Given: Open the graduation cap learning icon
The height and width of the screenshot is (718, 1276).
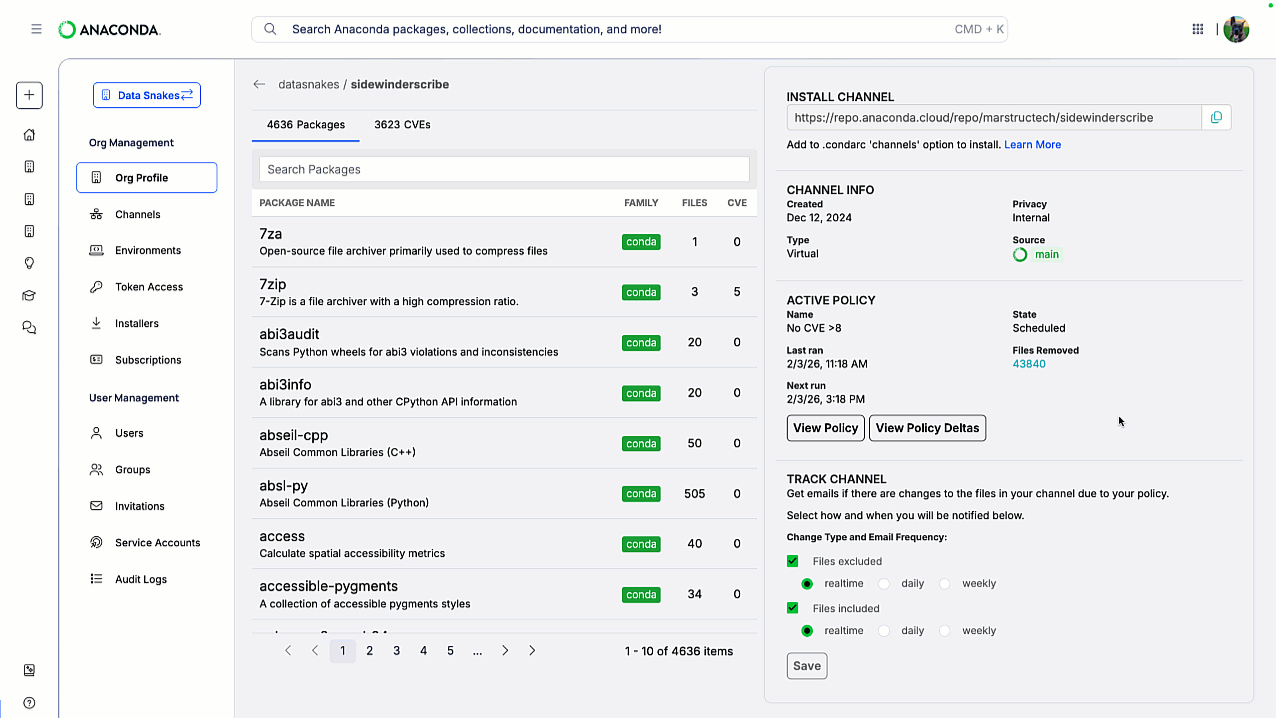Looking at the screenshot, I should point(29,295).
